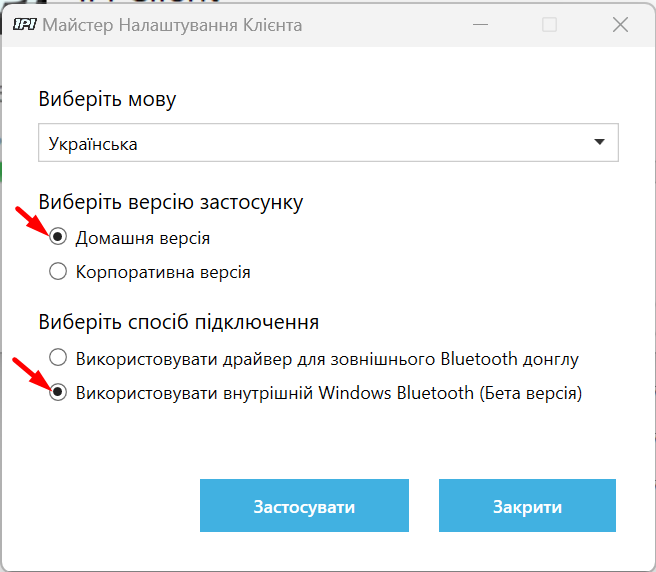Enable the external Bluetooth dongle driver option
The height and width of the screenshot is (572, 656).
[58, 358]
